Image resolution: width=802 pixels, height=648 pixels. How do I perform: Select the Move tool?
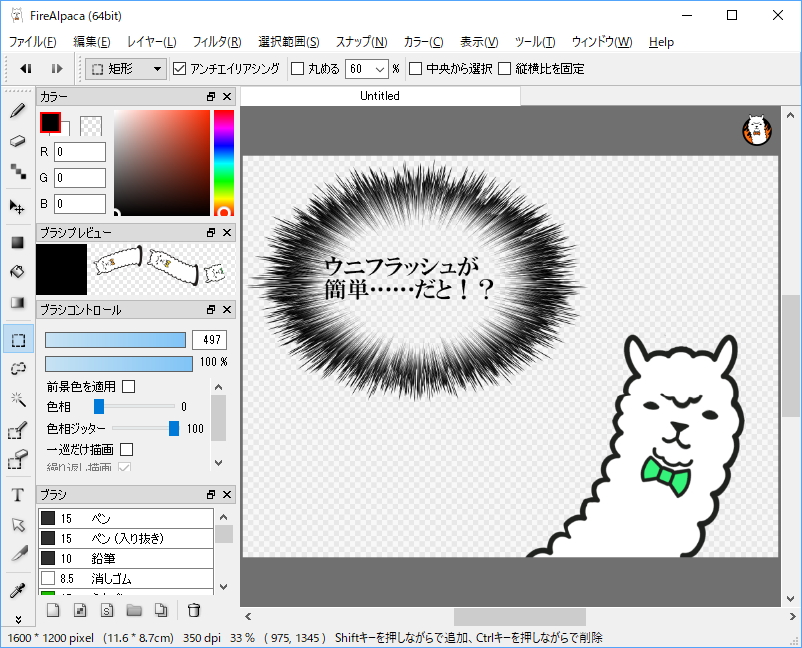point(18,207)
